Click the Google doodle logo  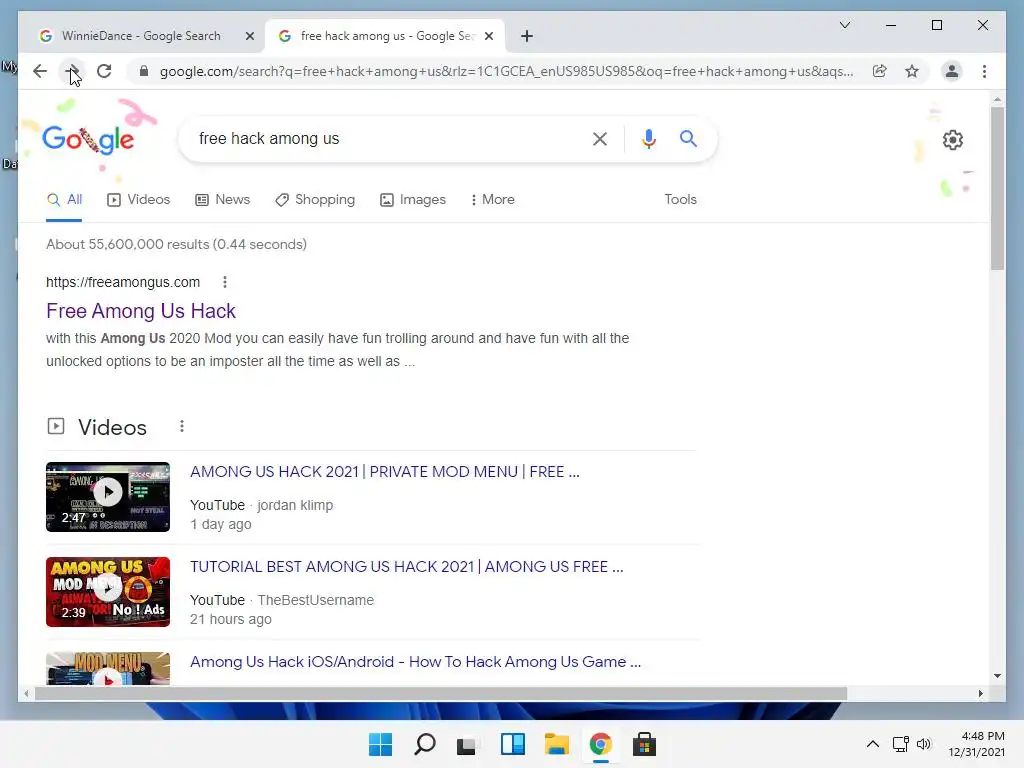88,139
